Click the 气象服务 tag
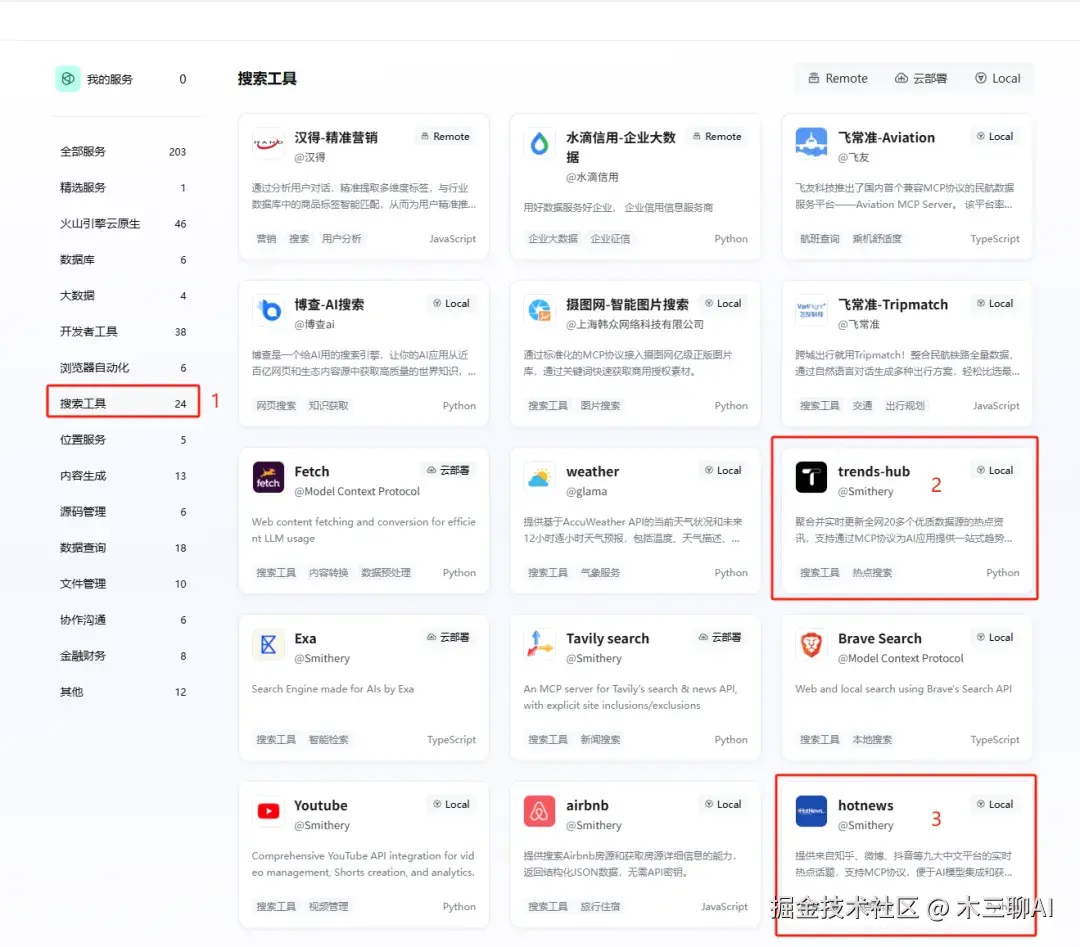The height and width of the screenshot is (947, 1080). click(600, 573)
